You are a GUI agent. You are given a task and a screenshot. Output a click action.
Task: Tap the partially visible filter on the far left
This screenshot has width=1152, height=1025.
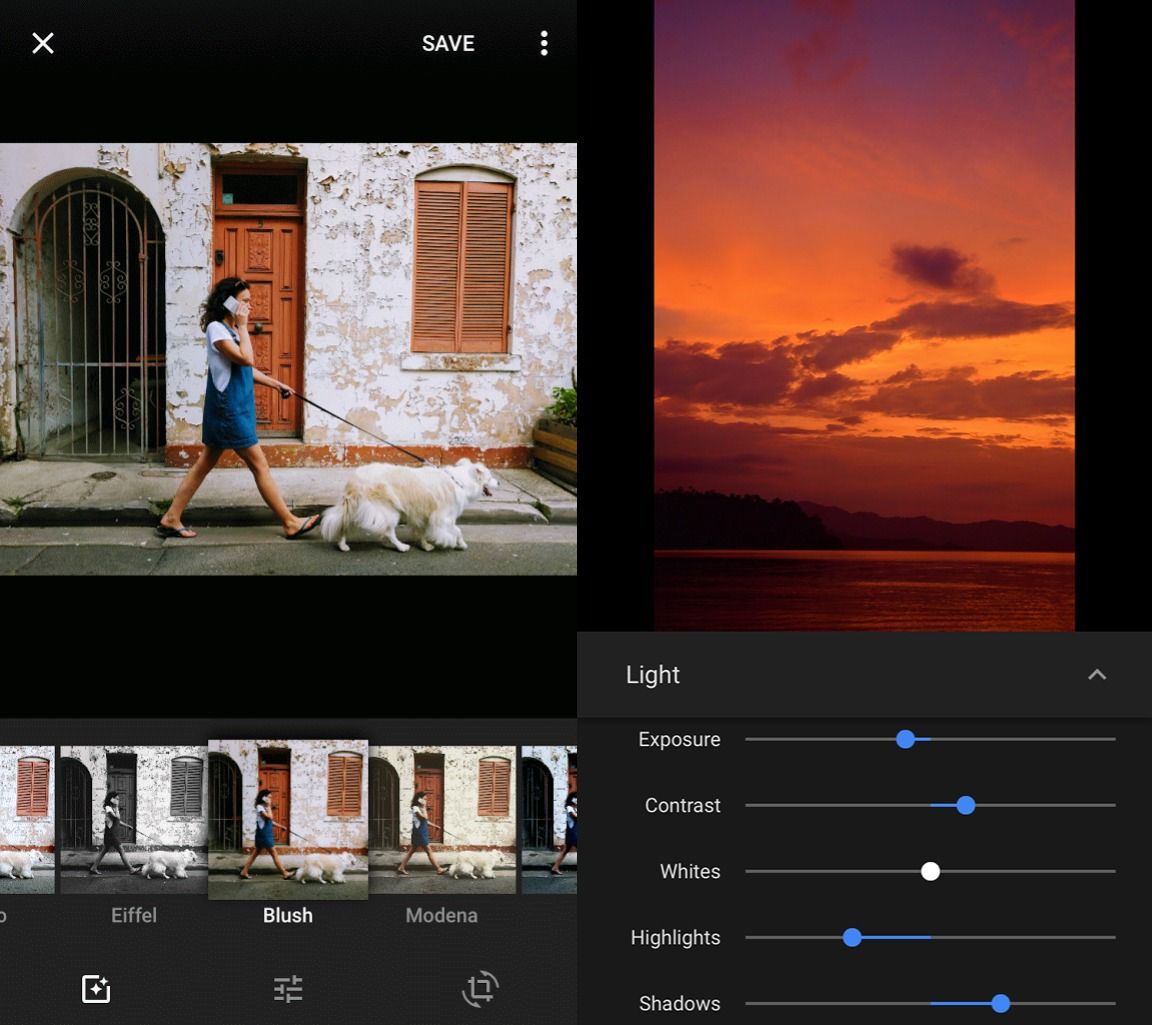pos(26,819)
